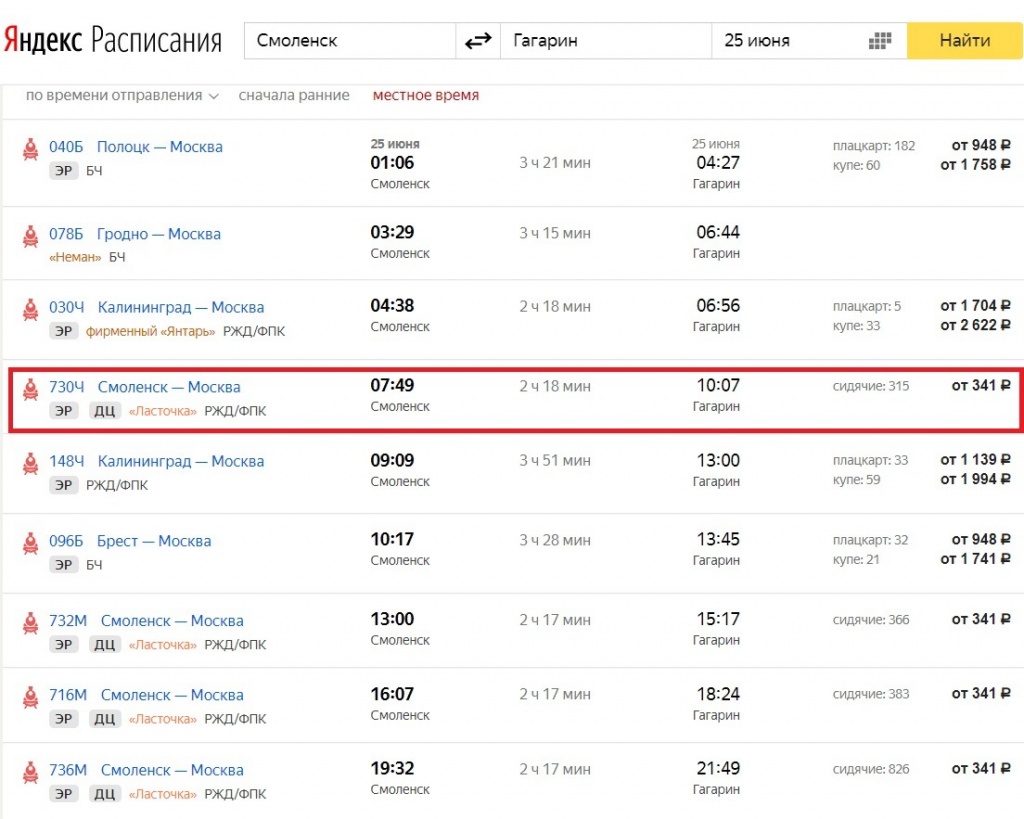Image resolution: width=1024 pixels, height=819 pixels.
Task: Click price 'от 1 758 ₽' for train 040Б
Action: pos(974,165)
